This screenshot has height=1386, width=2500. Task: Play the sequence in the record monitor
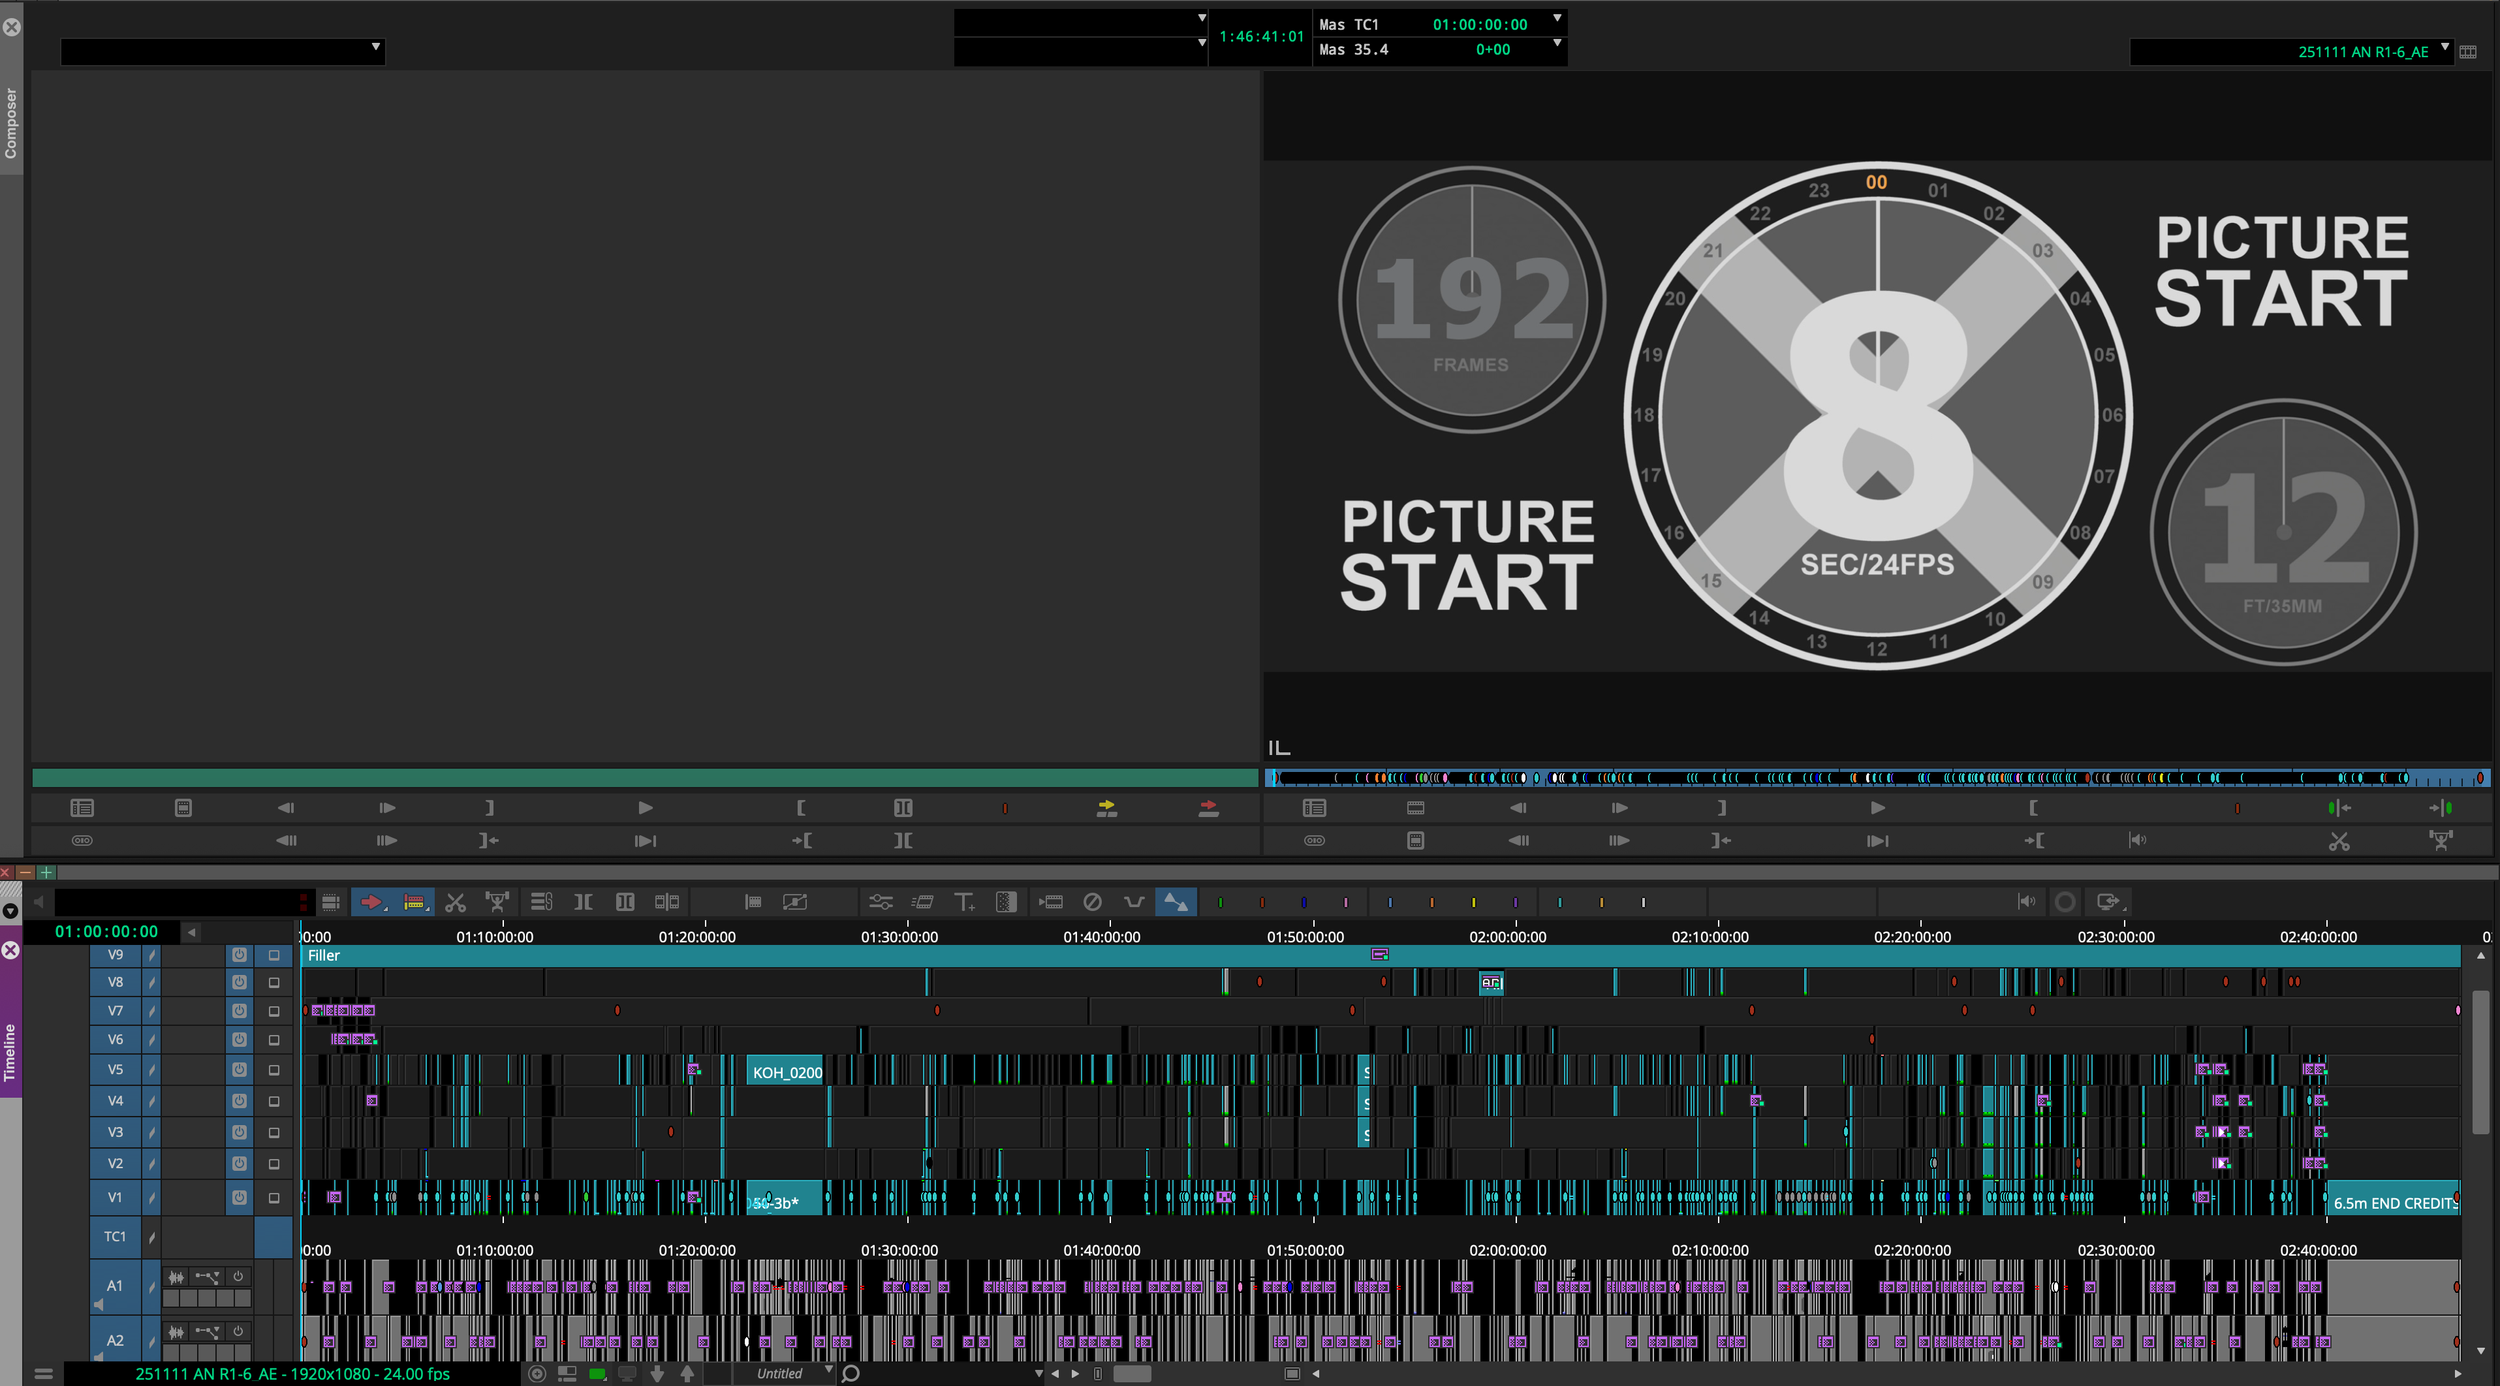click(x=1877, y=808)
